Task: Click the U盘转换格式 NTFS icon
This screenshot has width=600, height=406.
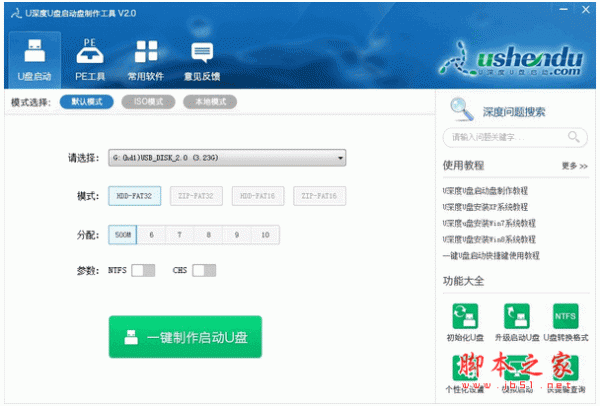Action: click(x=566, y=316)
